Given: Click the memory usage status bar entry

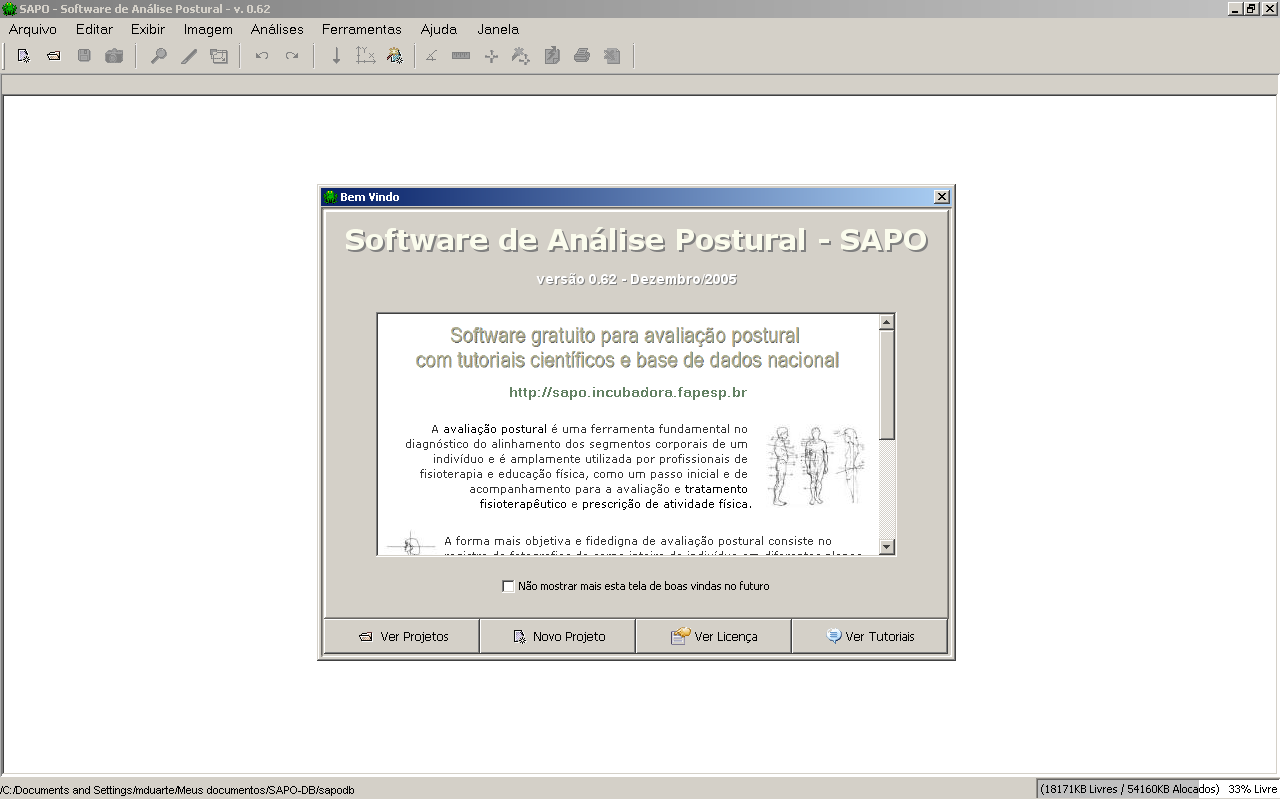Looking at the screenshot, I should click(x=1130, y=789).
